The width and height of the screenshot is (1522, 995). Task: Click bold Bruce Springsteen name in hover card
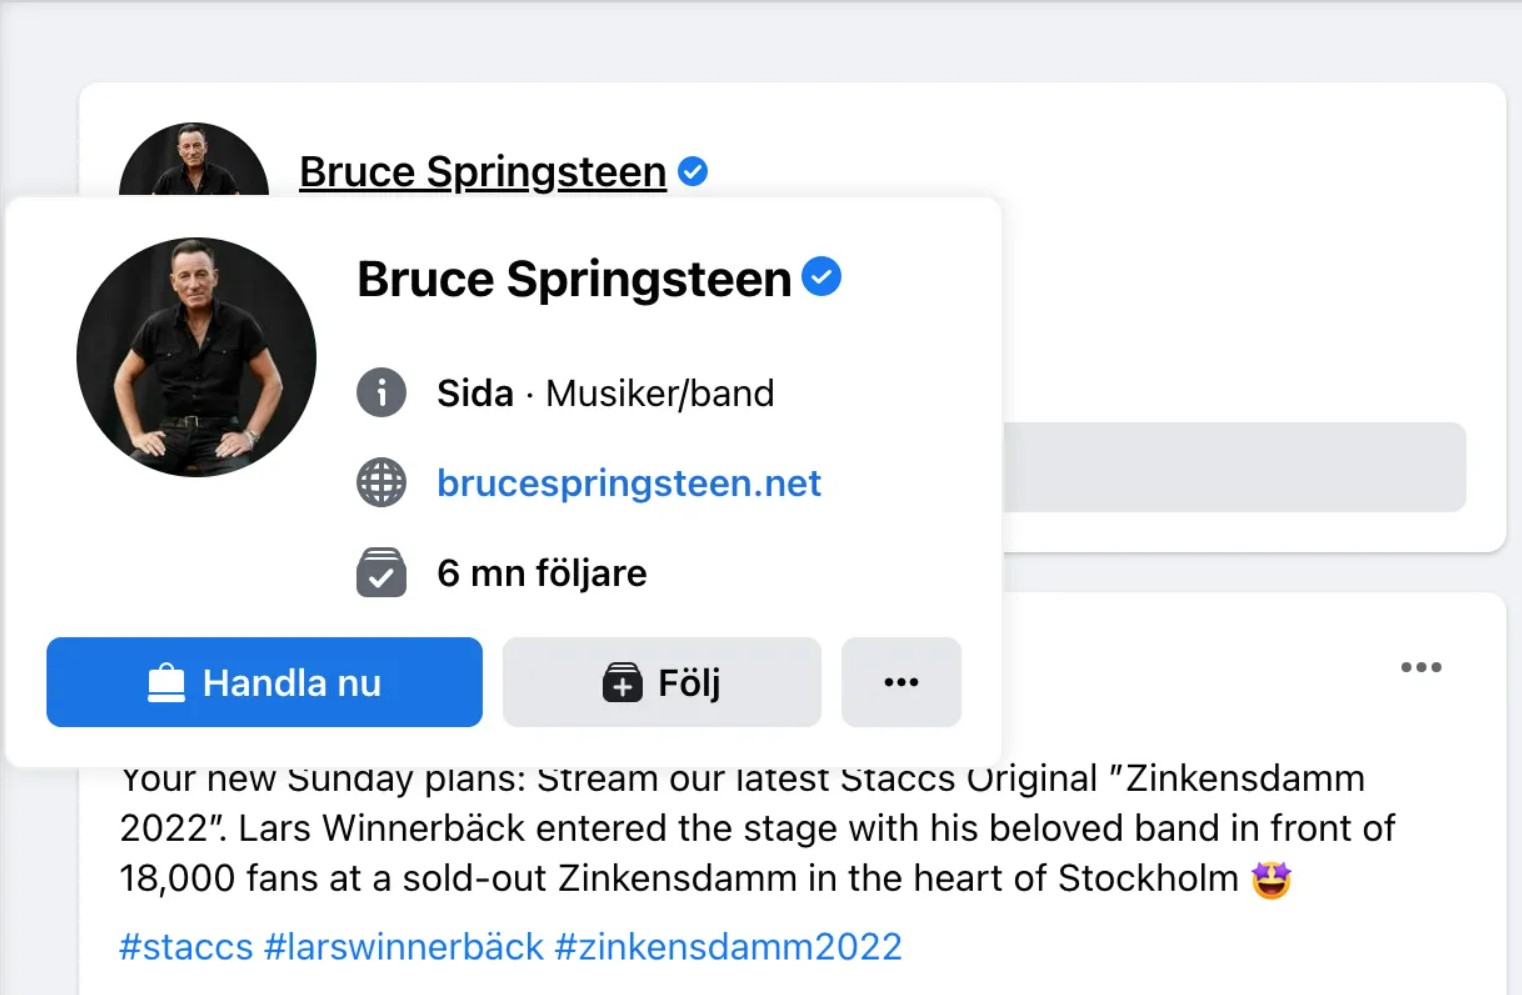(x=573, y=279)
